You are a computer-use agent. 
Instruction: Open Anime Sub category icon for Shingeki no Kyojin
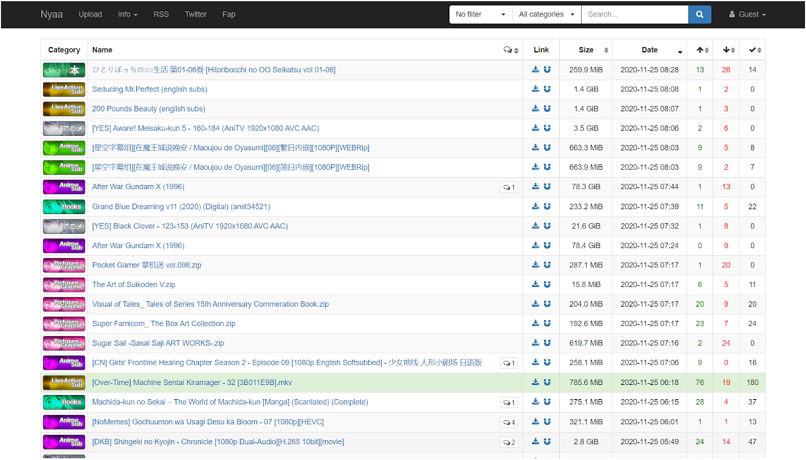click(x=64, y=441)
